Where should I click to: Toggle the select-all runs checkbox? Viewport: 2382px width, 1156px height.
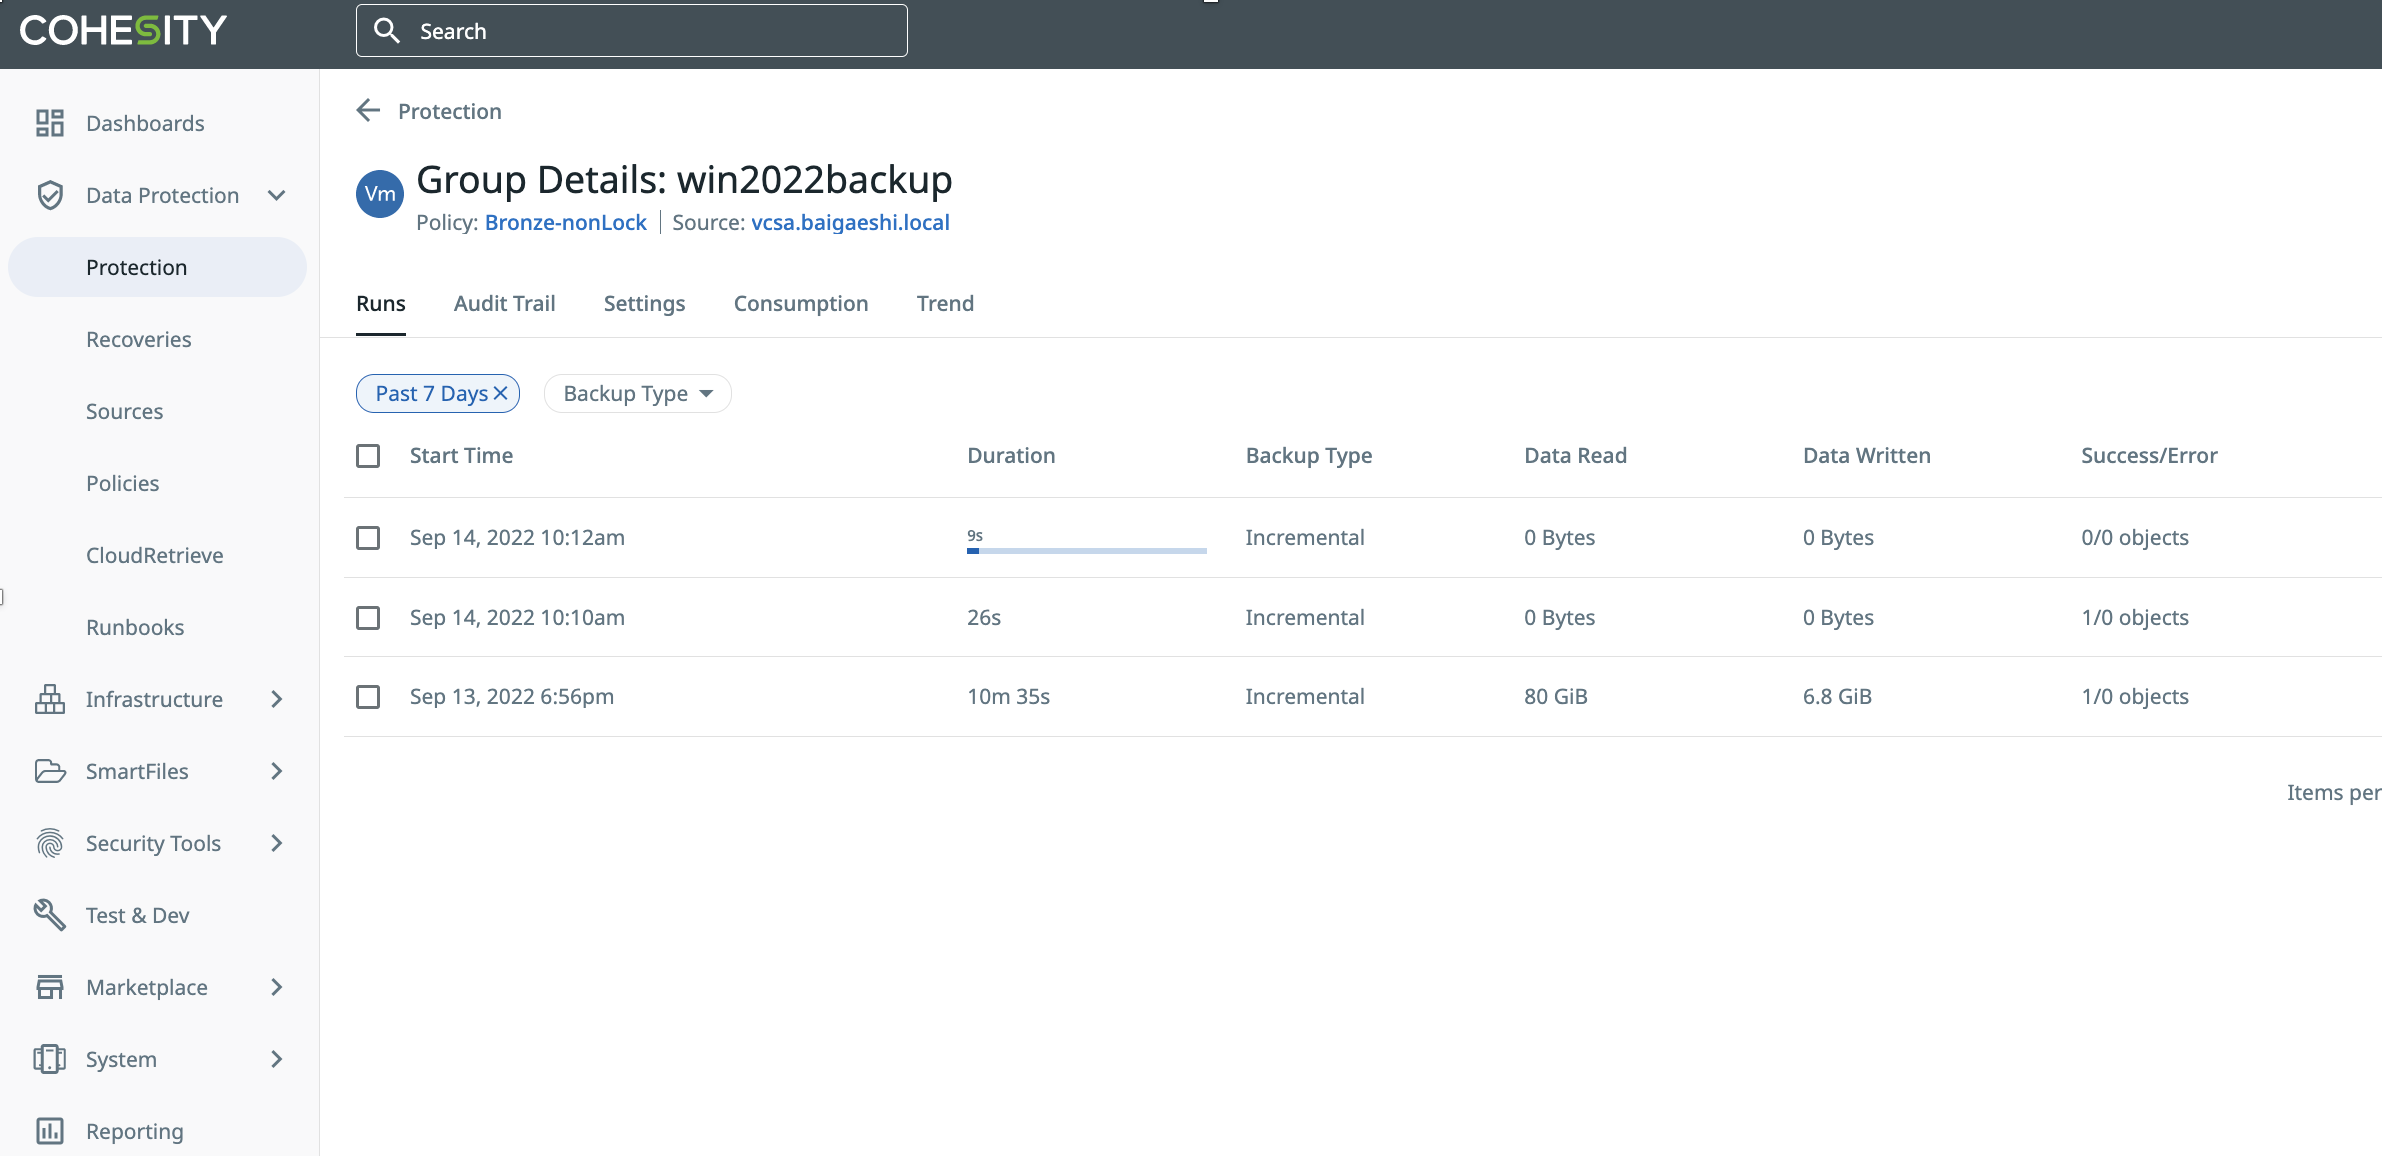pos(368,456)
